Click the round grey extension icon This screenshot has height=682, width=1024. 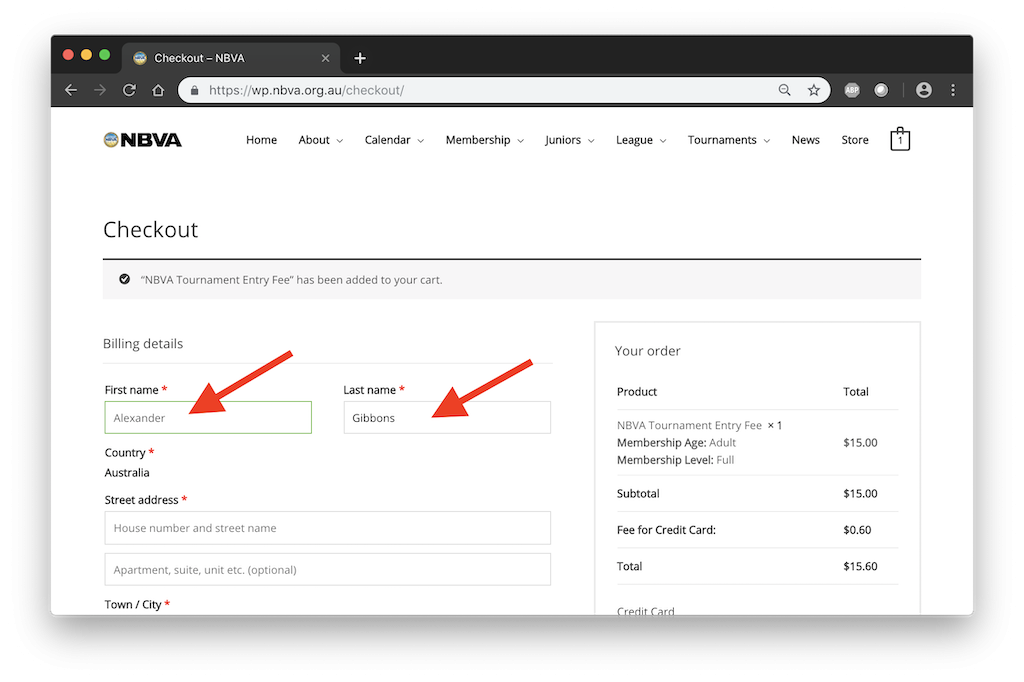point(881,90)
